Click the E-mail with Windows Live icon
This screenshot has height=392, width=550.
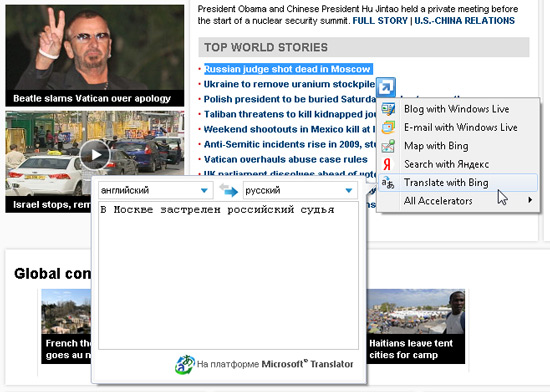[x=388, y=127]
